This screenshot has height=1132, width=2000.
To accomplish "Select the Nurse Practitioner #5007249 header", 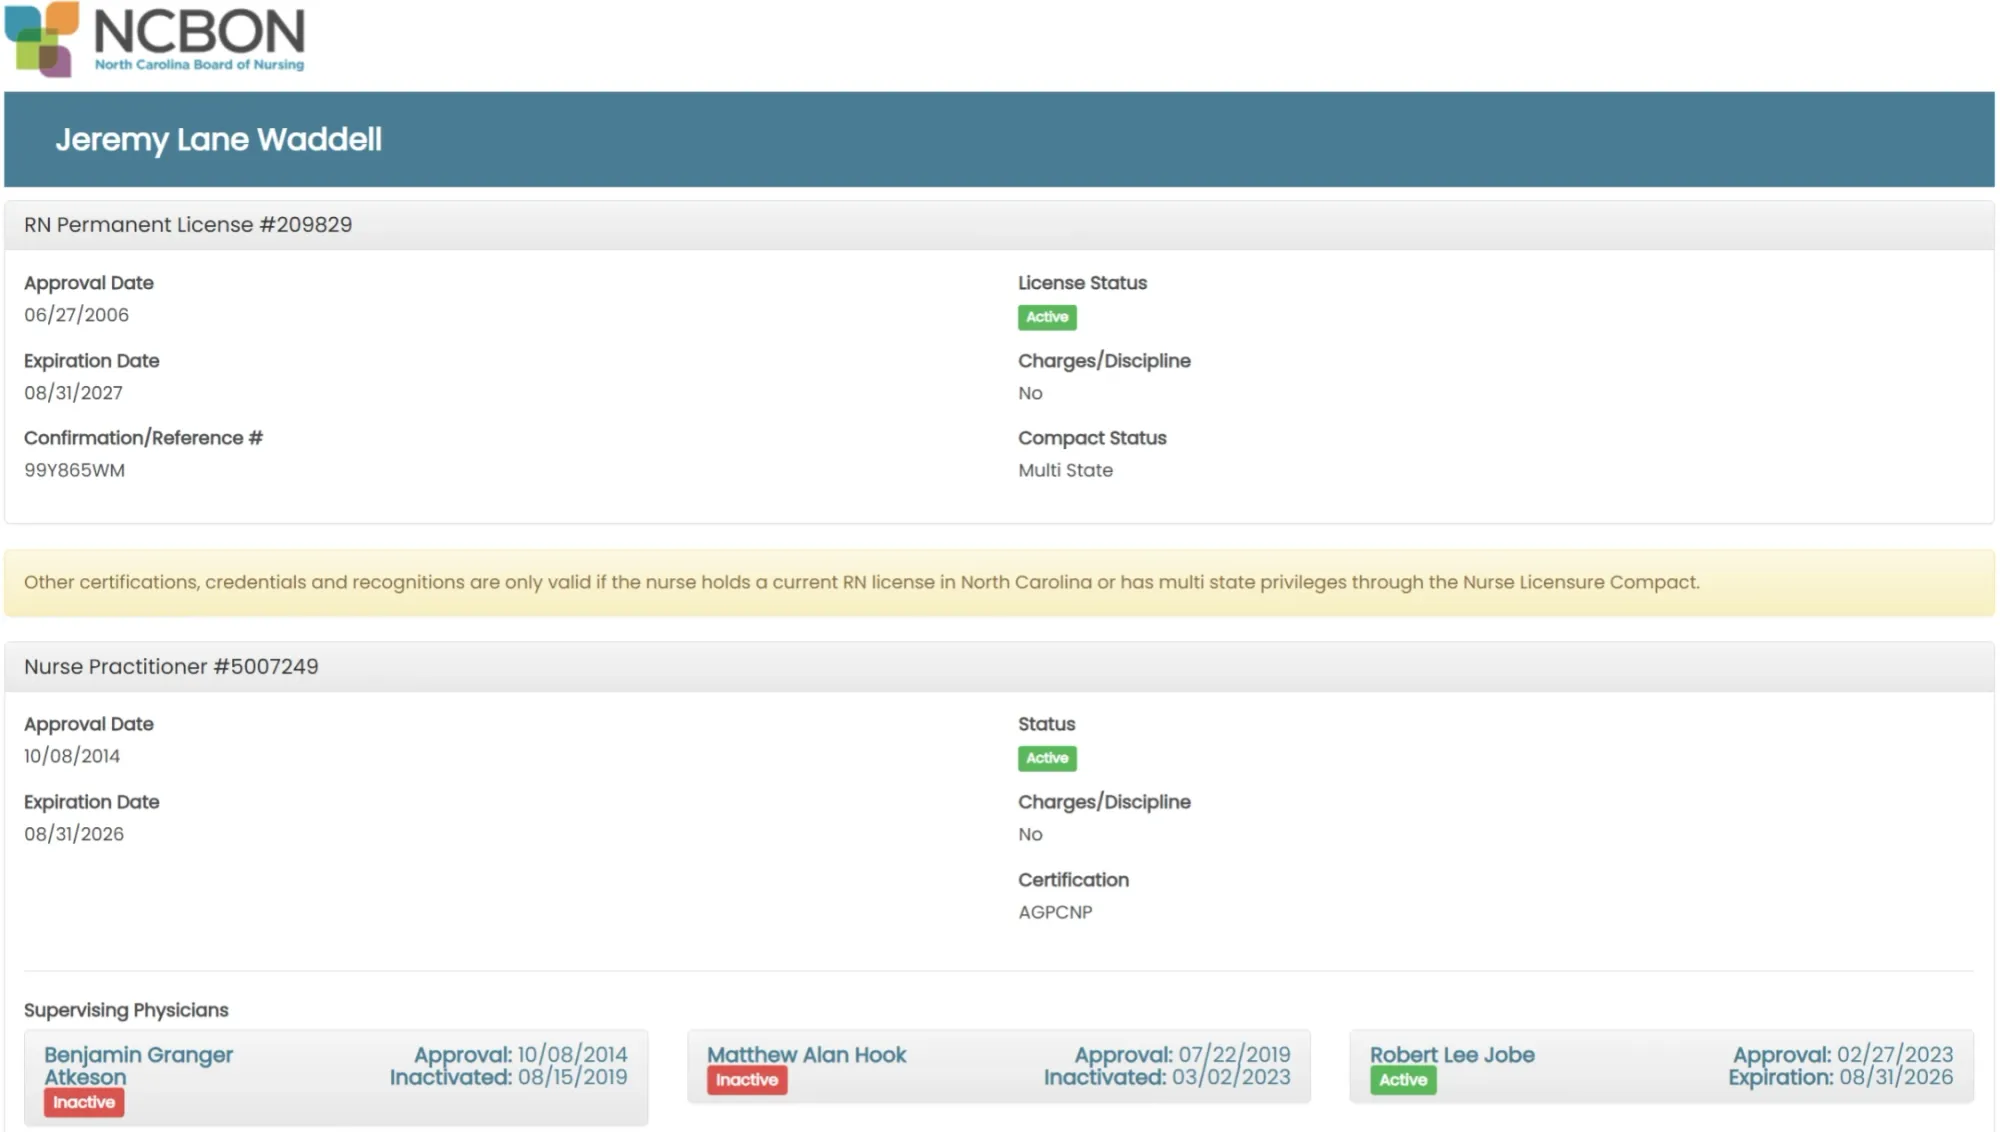I will (171, 667).
